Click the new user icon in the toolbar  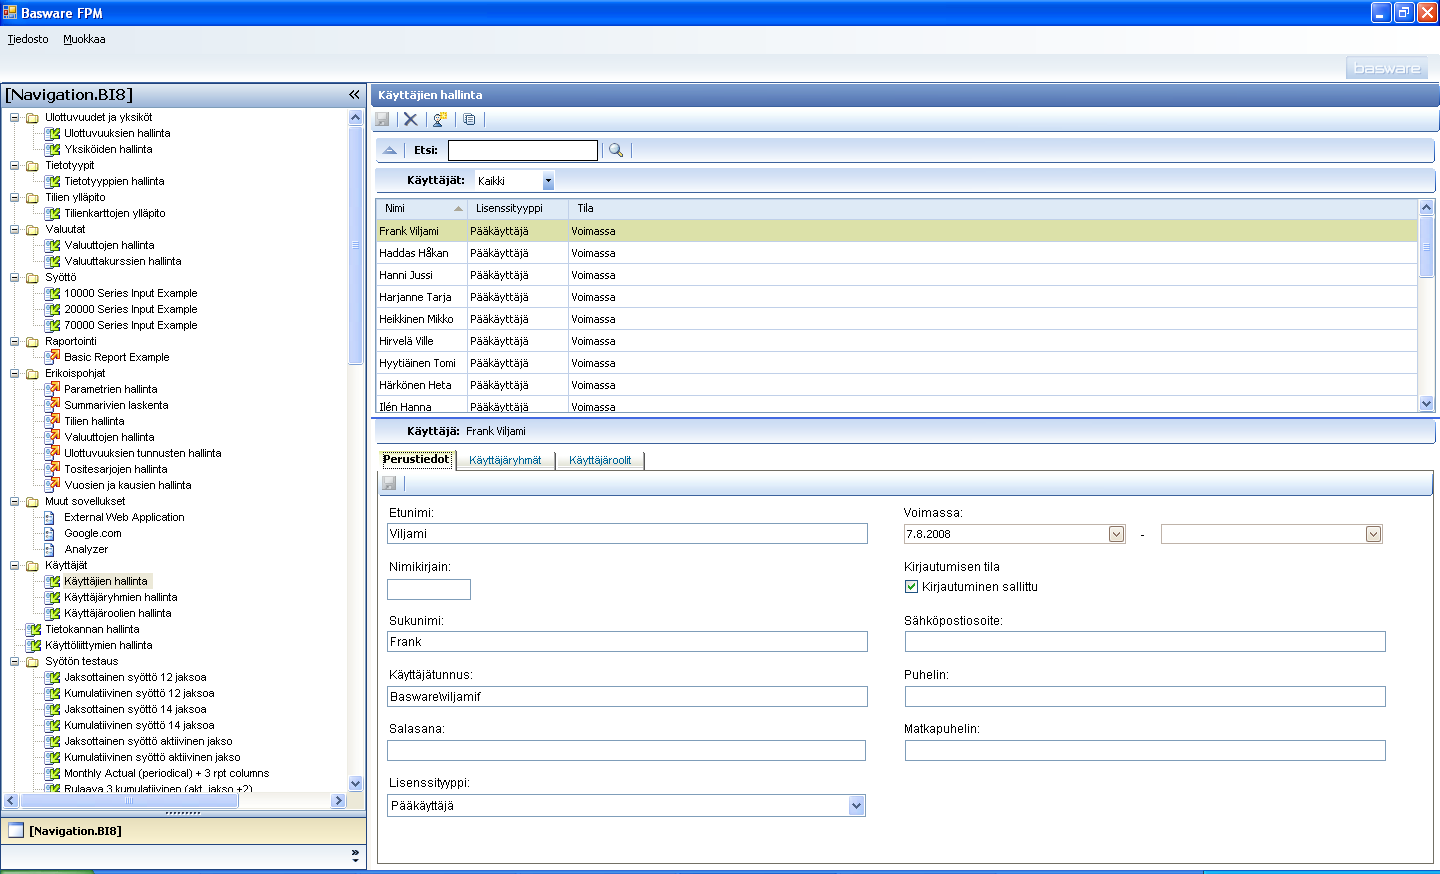[x=440, y=119]
